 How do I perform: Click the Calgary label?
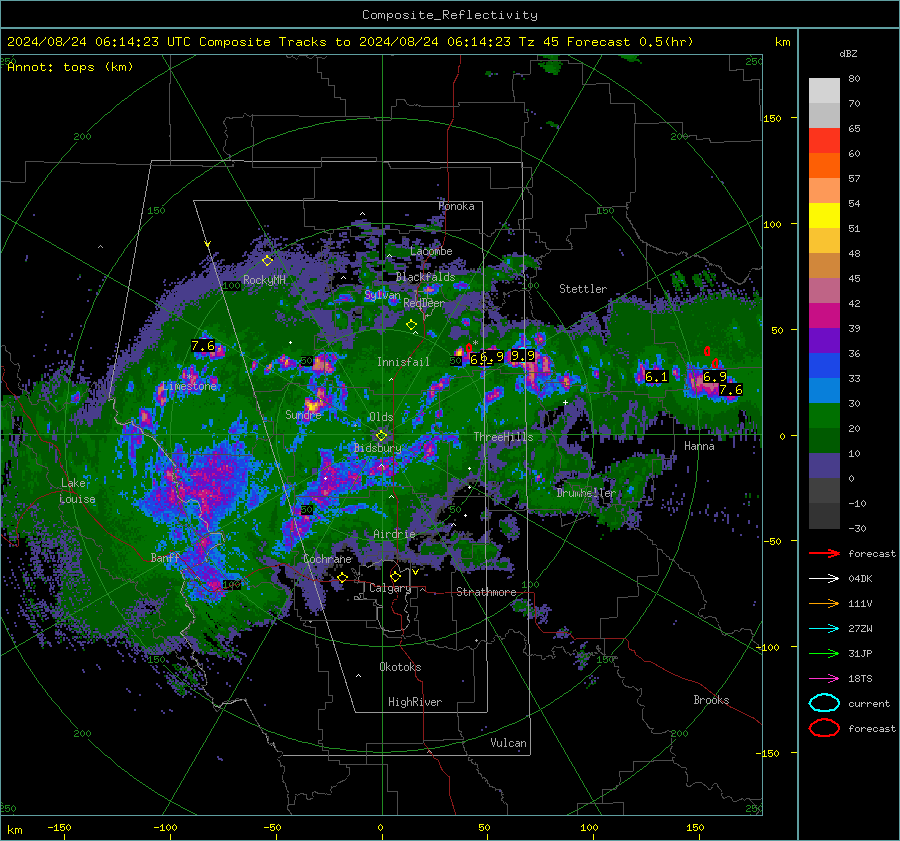coord(390,588)
